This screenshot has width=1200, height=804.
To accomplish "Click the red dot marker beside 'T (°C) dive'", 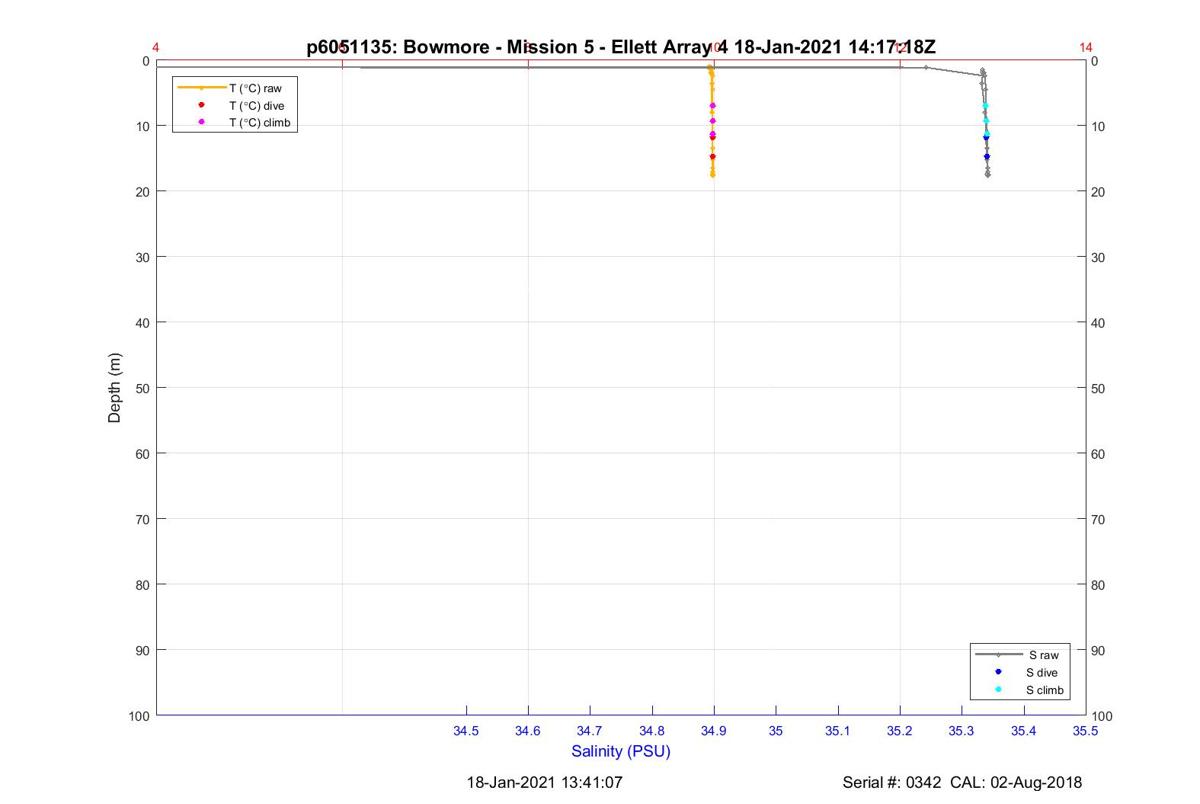I will click(201, 105).
